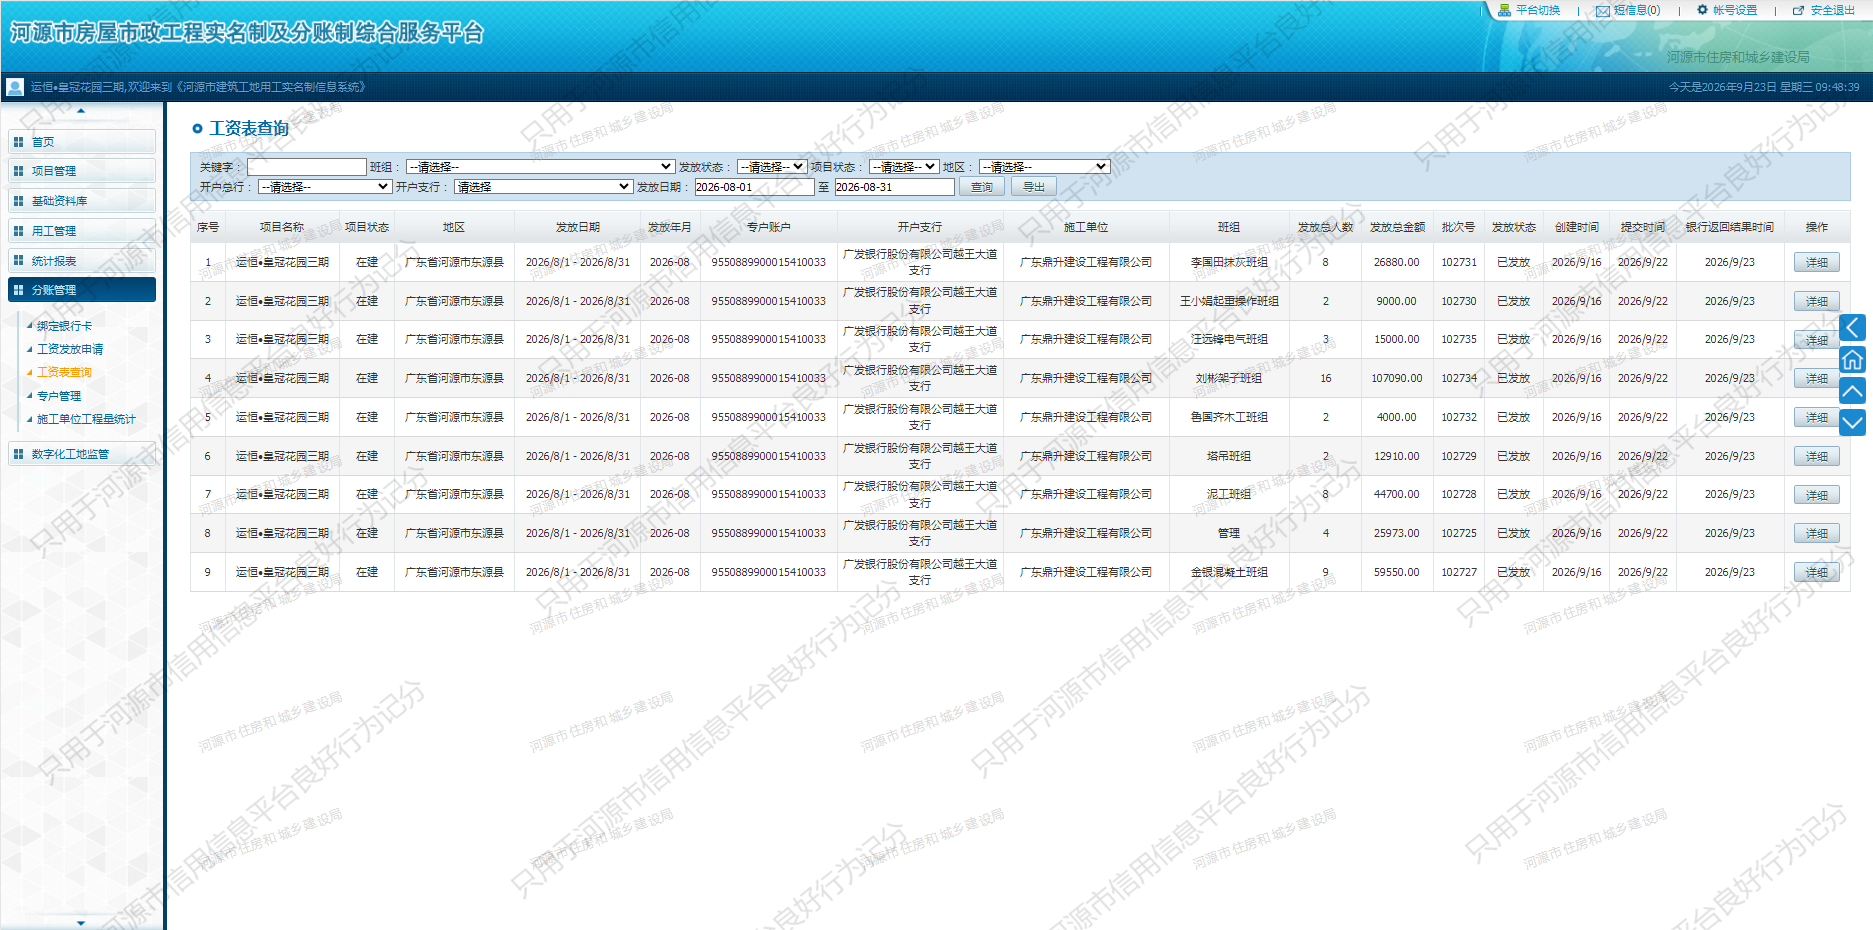Screen dimensions: 1873x930
Task: Open the 发放状态 dropdown
Action: 772,167
